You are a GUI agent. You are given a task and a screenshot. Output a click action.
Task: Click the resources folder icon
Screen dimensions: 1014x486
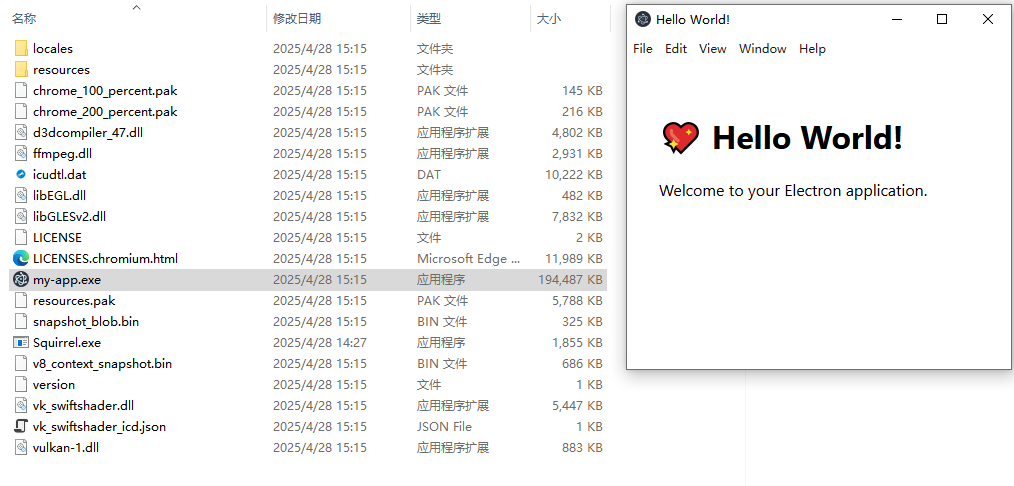(x=21, y=69)
